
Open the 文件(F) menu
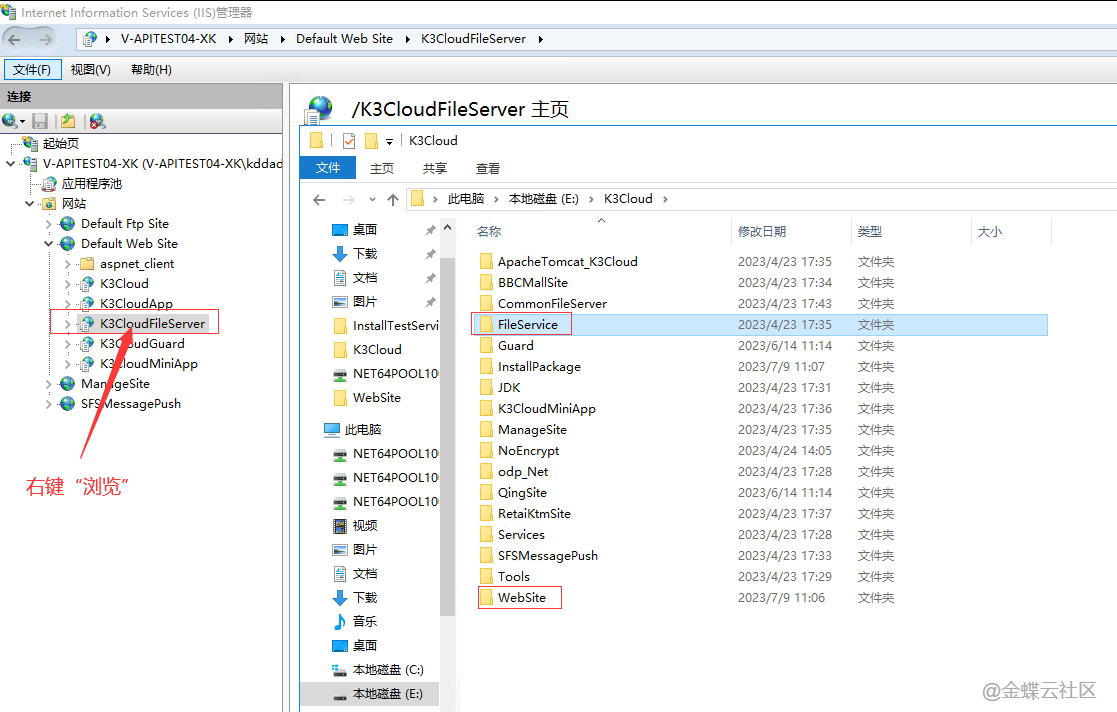click(32, 69)
